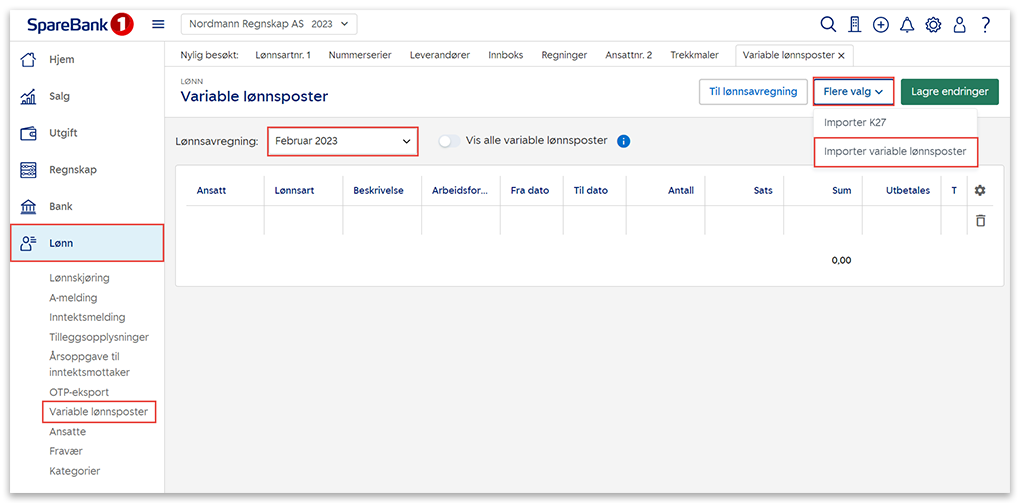Click the Lagre endringer button
Viewport: 1020px width, 503px height.
[949, 92]
